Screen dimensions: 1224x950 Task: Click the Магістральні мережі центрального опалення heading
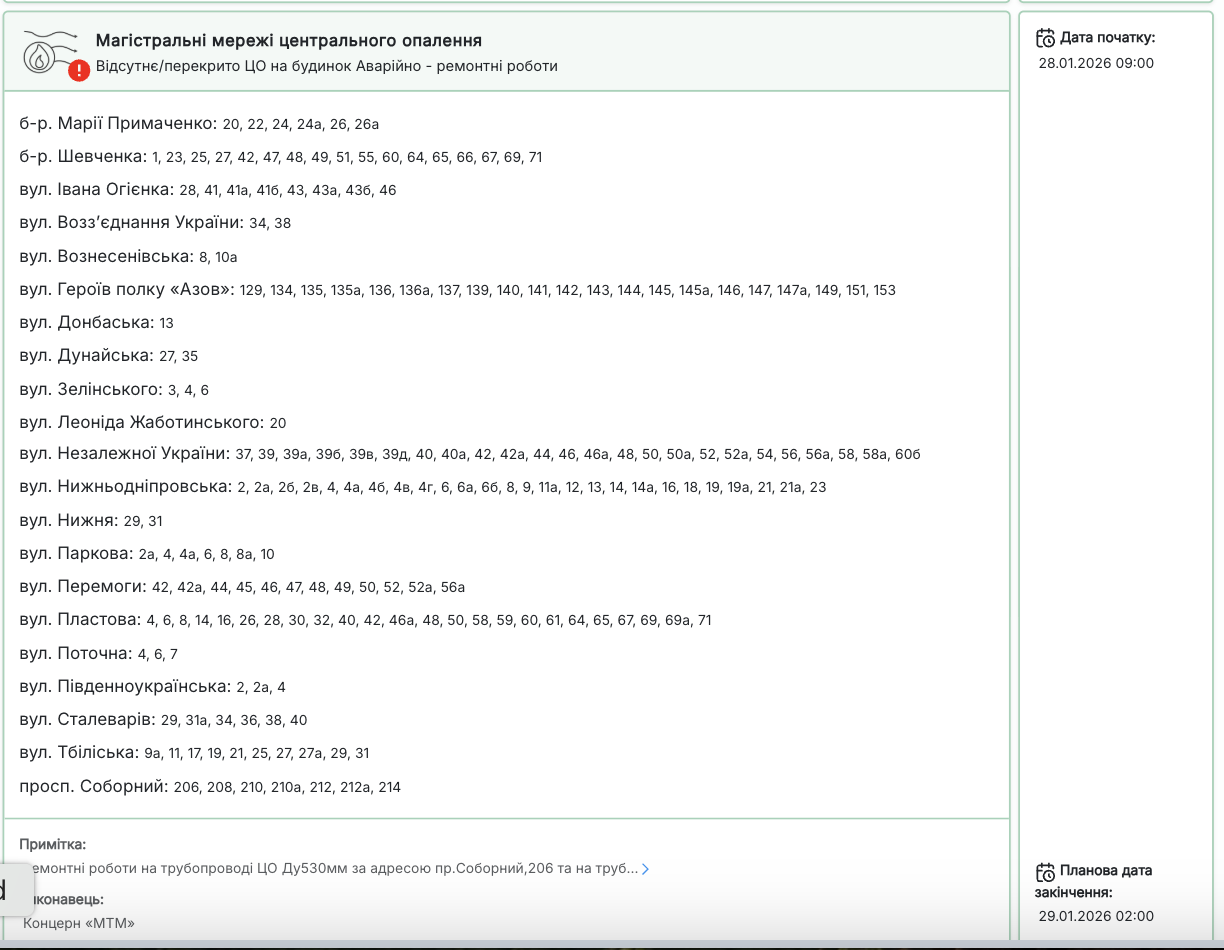(x=289, y=41)
